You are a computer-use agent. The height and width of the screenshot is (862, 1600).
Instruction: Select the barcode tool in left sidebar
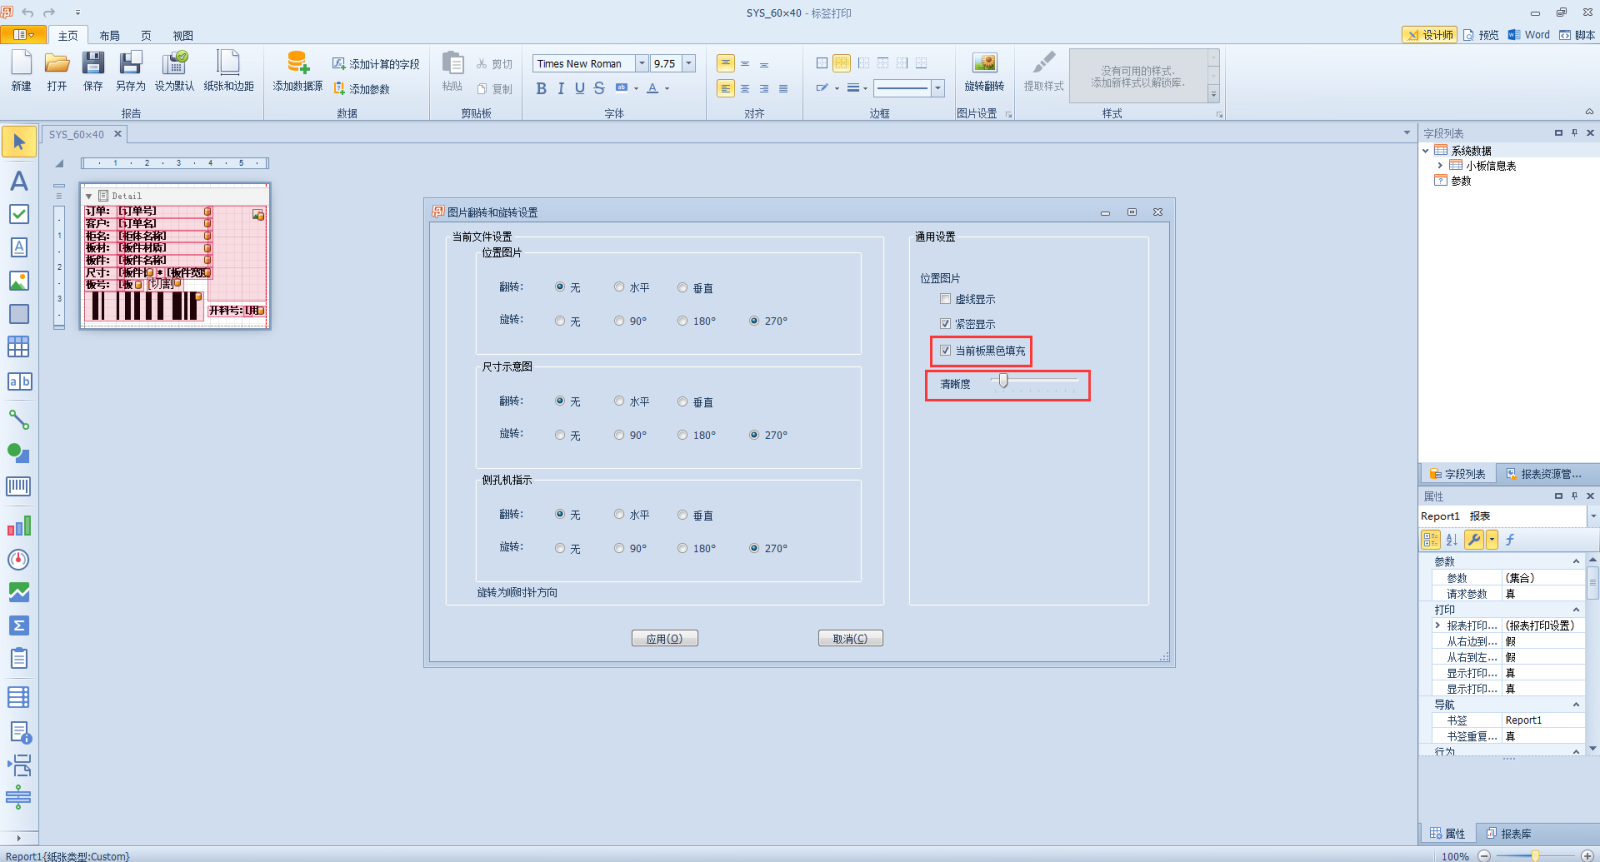tap(18, 487)
